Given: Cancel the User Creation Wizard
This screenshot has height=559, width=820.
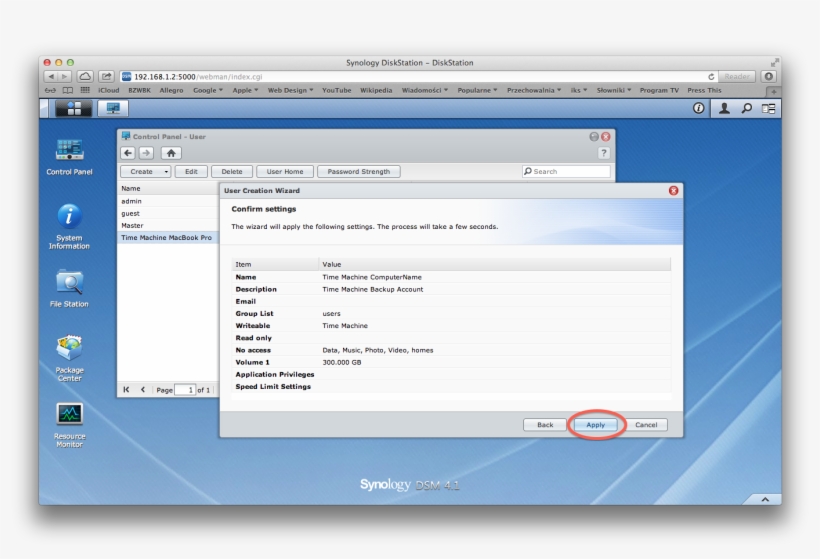Looking at the screenshot, I should point(646,425).
